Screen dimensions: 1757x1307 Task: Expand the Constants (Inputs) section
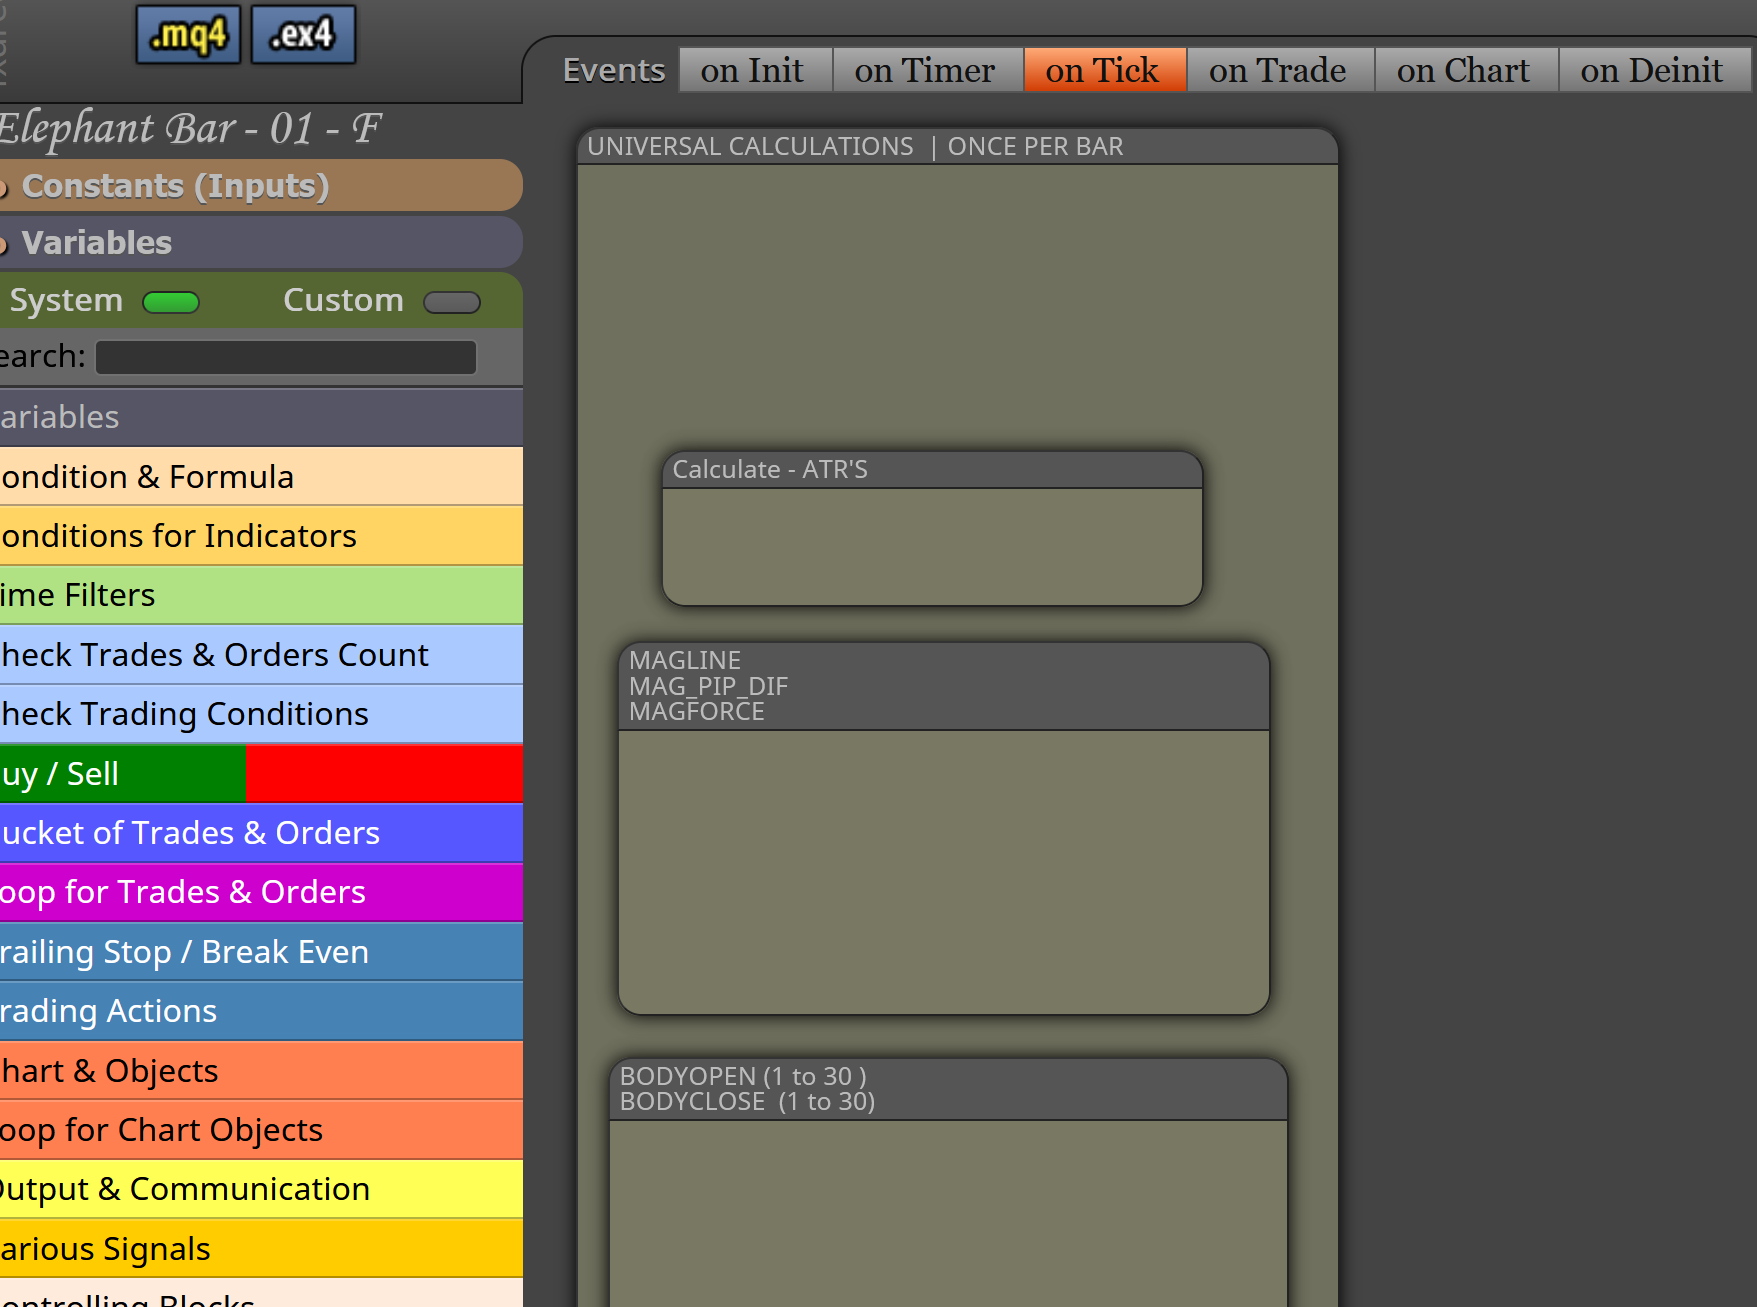tap(260, 186)
